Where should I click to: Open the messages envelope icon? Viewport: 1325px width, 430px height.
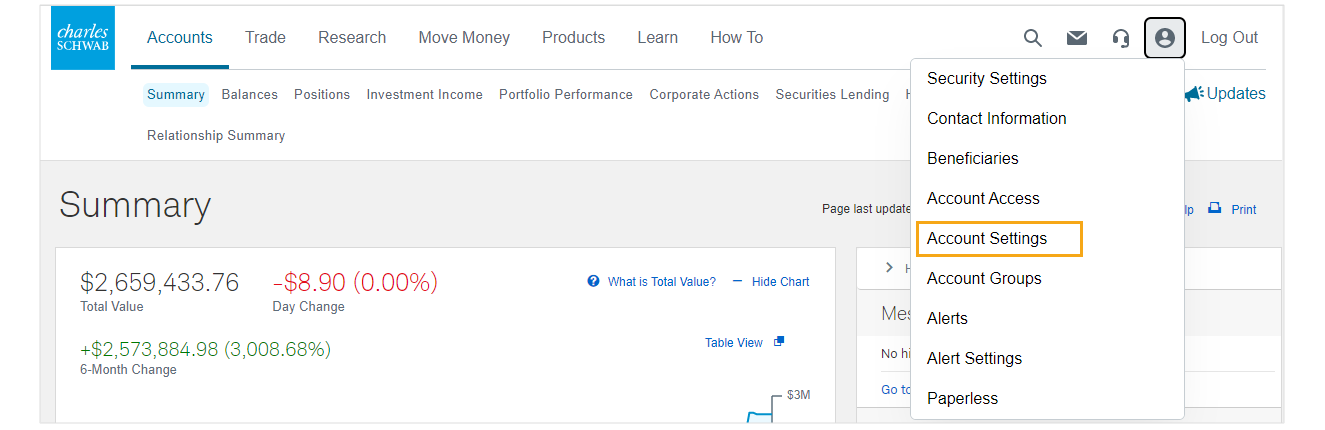[x=1077, y=38]
